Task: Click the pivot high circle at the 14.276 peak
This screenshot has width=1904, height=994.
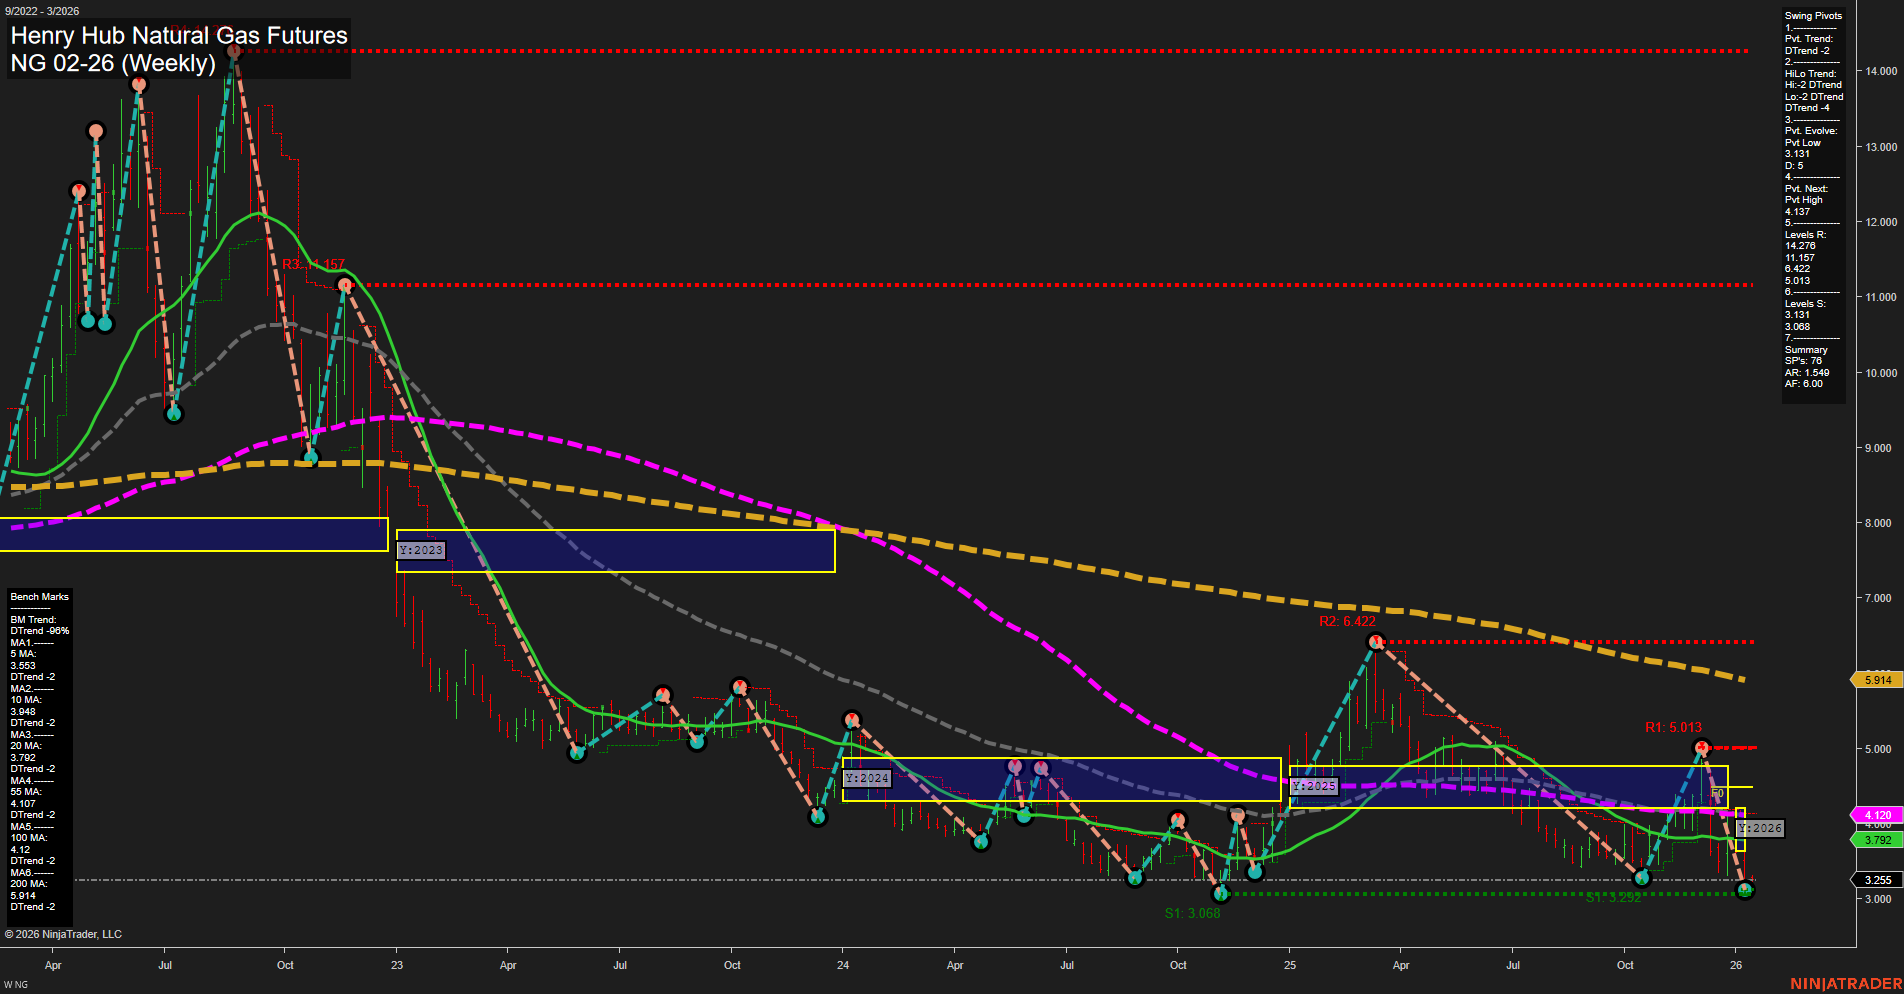Action: 233,52
